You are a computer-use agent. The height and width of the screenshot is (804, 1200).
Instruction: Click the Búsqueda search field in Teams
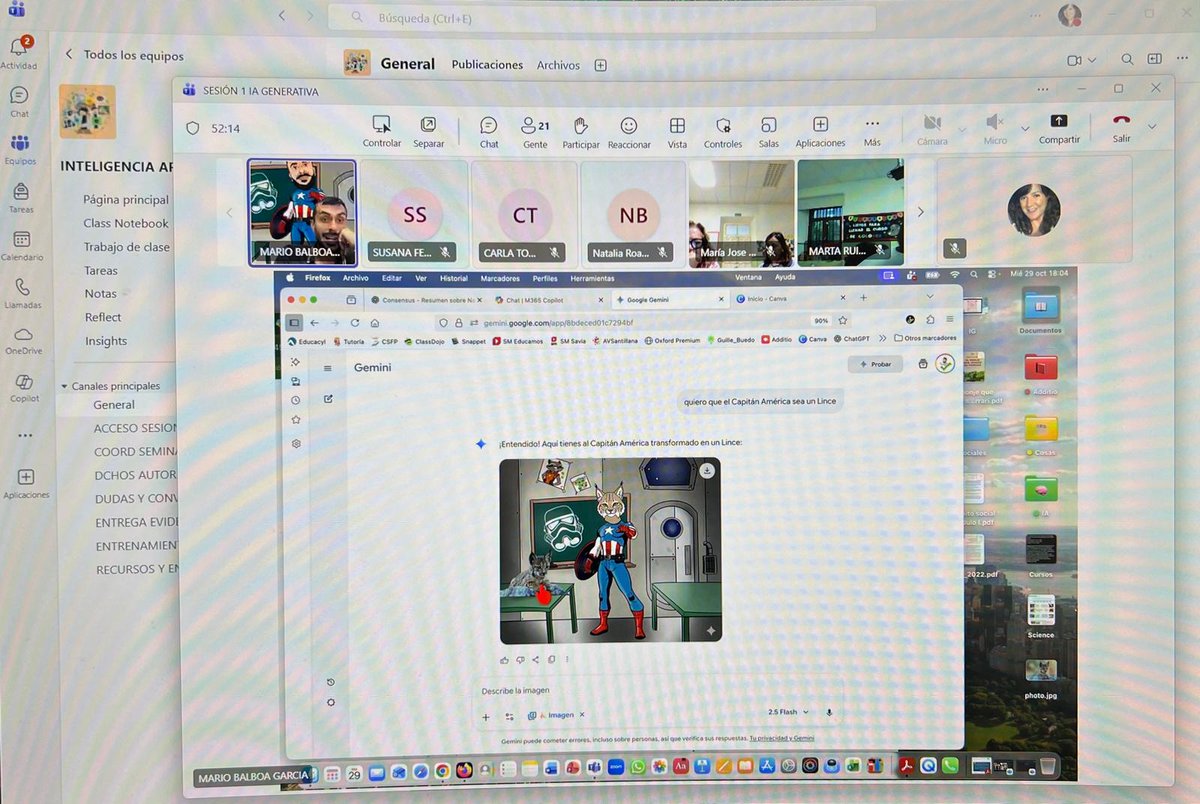pos(601,18)
